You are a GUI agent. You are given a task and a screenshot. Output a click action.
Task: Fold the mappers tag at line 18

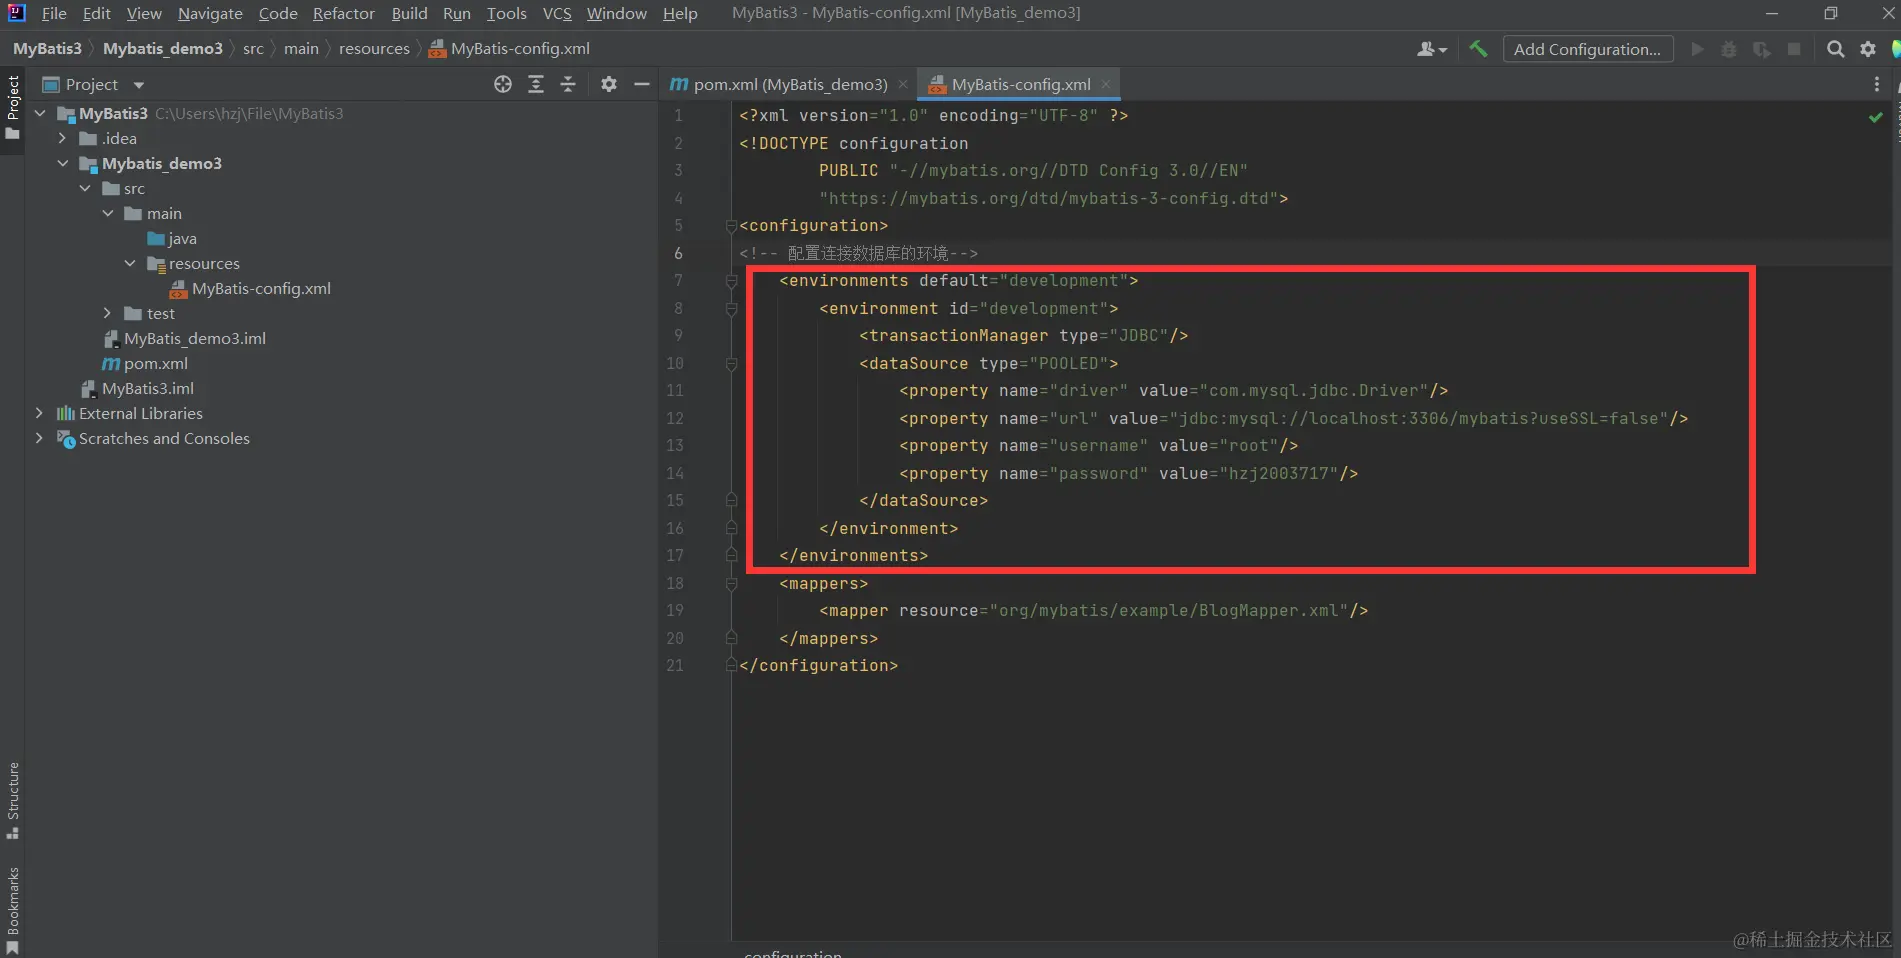coord(731,584)
